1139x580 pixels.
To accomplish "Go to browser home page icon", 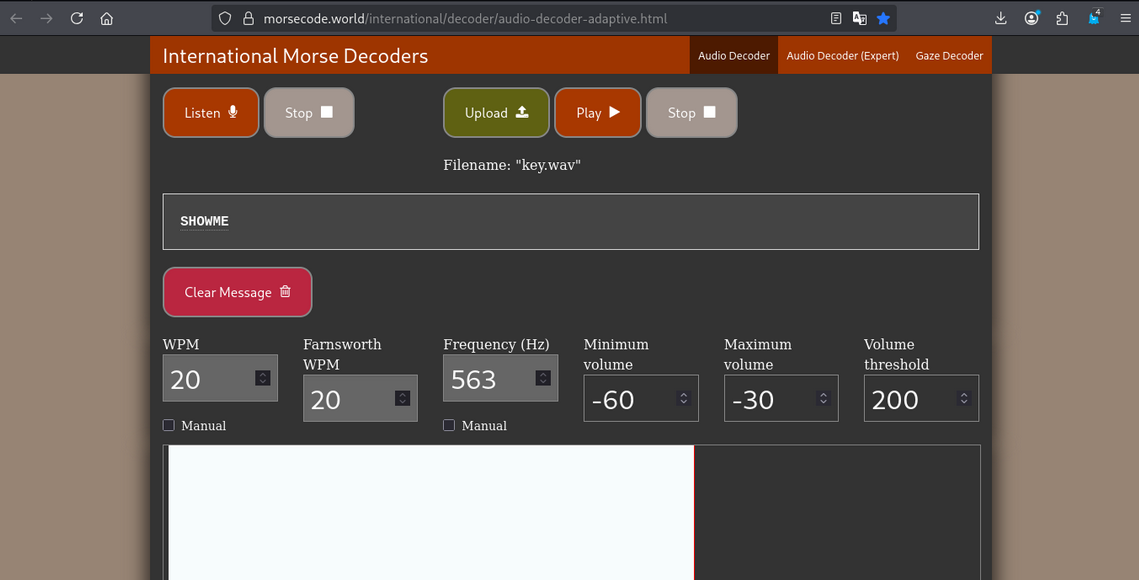I will (107, 18).
